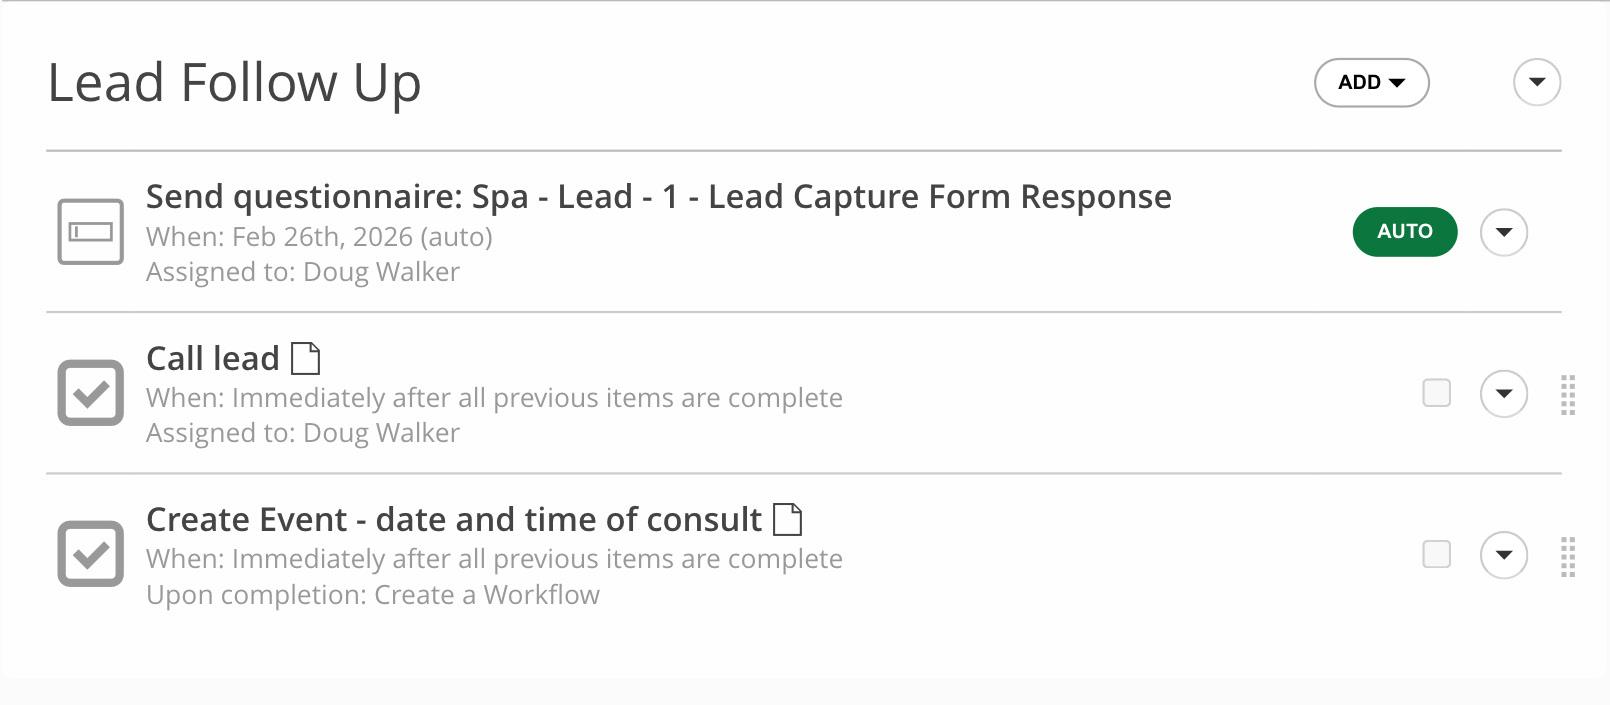Open the Send questionnaire task title

click(658, 197)
